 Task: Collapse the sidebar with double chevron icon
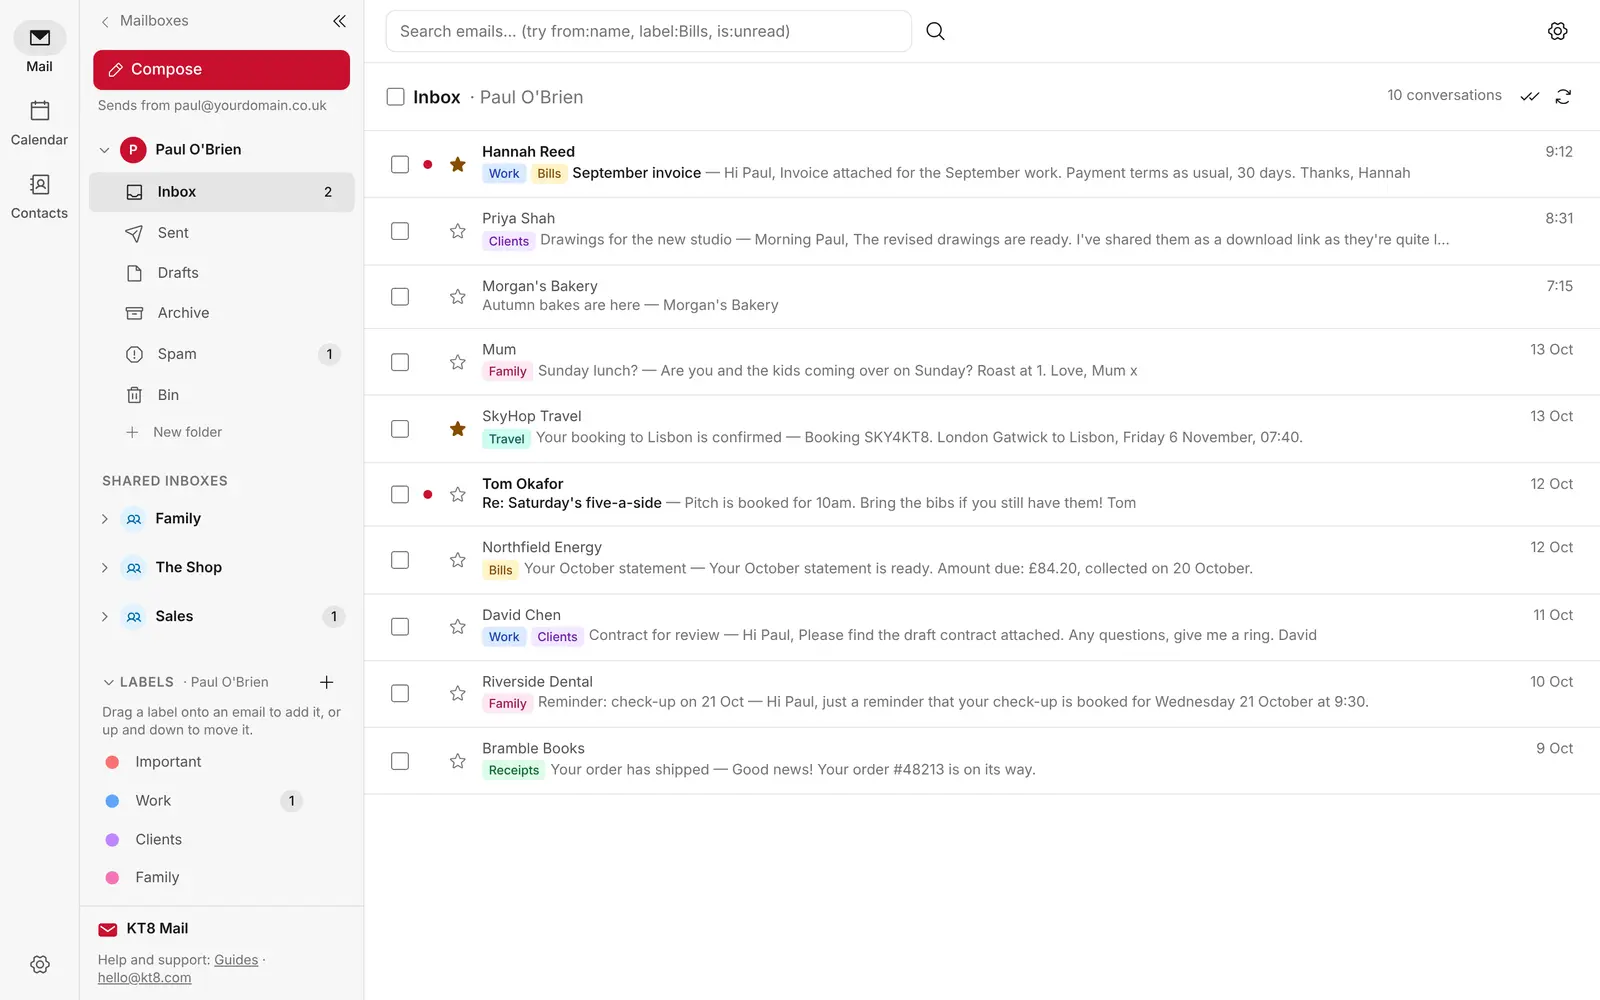[x=340, y=21]
